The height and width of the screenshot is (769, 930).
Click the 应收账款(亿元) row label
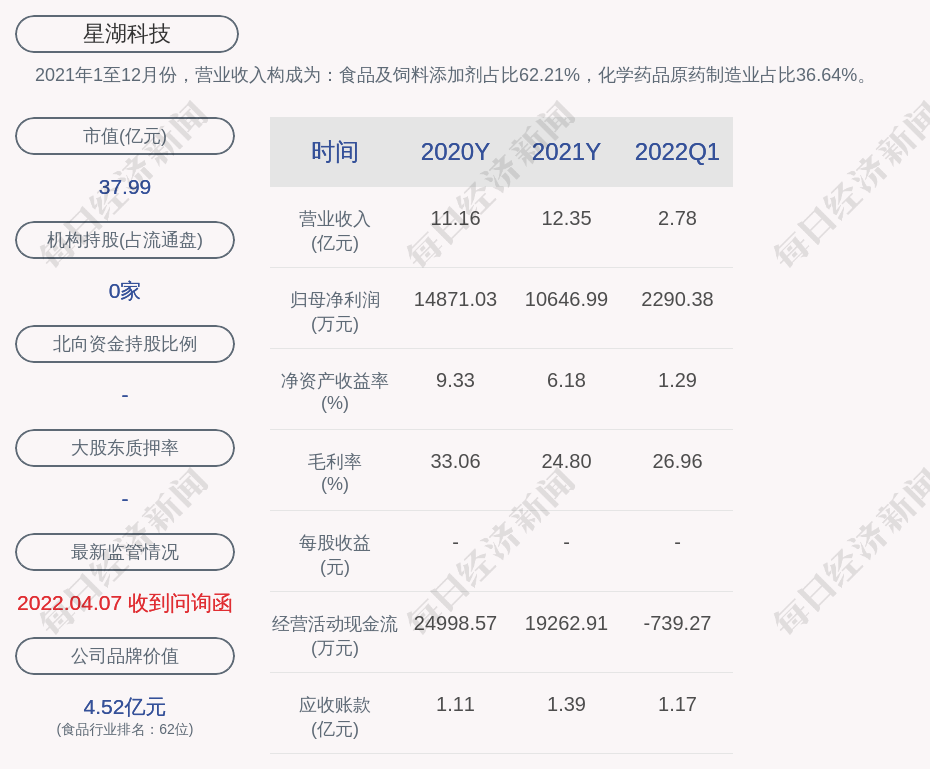(335, 717)
